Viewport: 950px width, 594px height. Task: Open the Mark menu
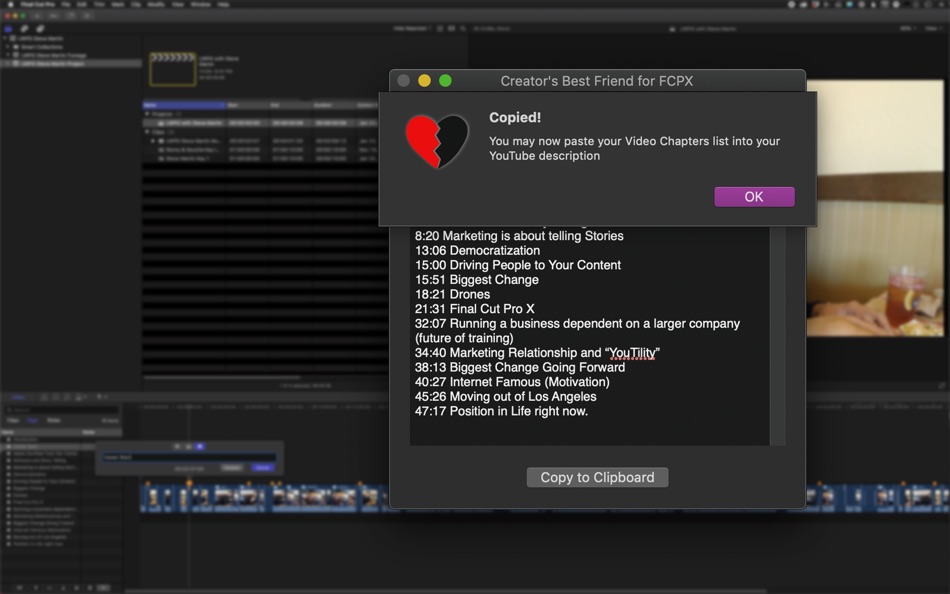point(118,4)
